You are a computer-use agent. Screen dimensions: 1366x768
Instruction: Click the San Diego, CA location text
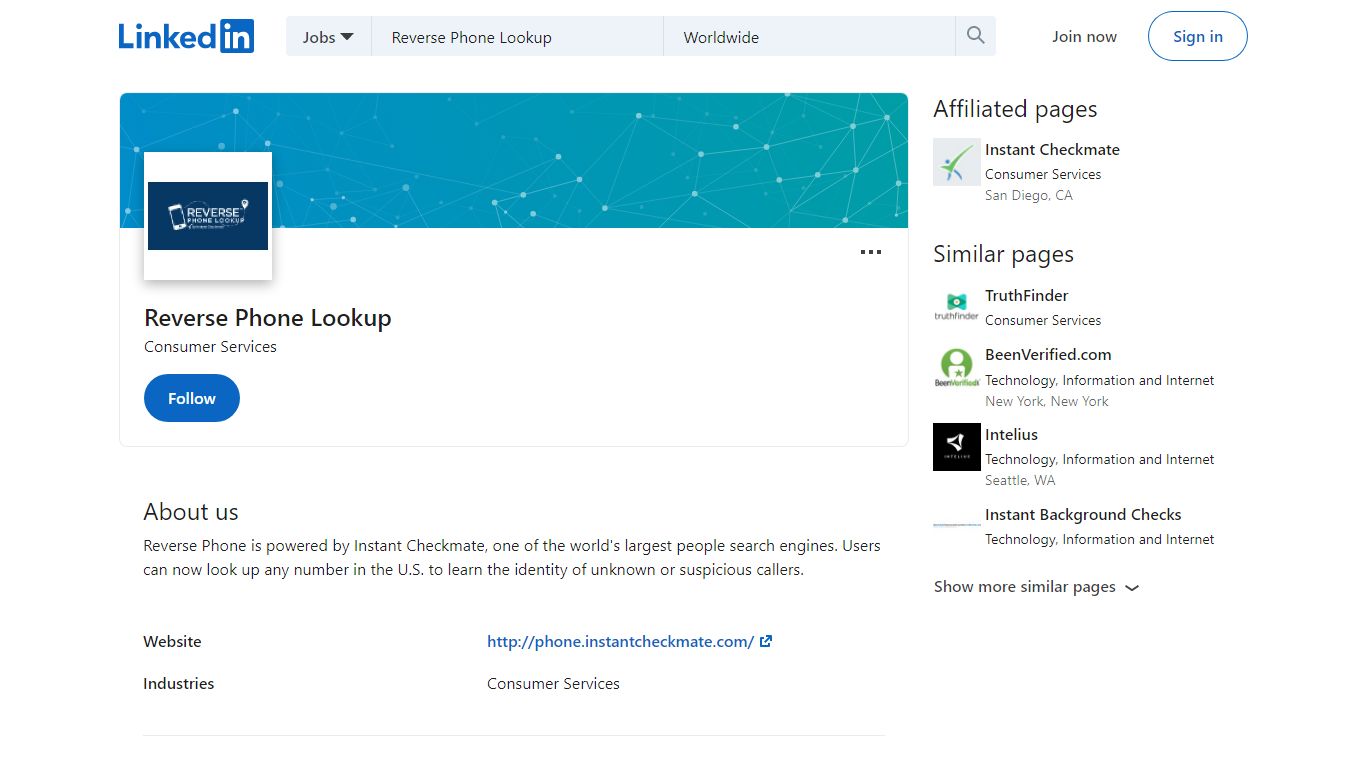tap(1029, 196)
